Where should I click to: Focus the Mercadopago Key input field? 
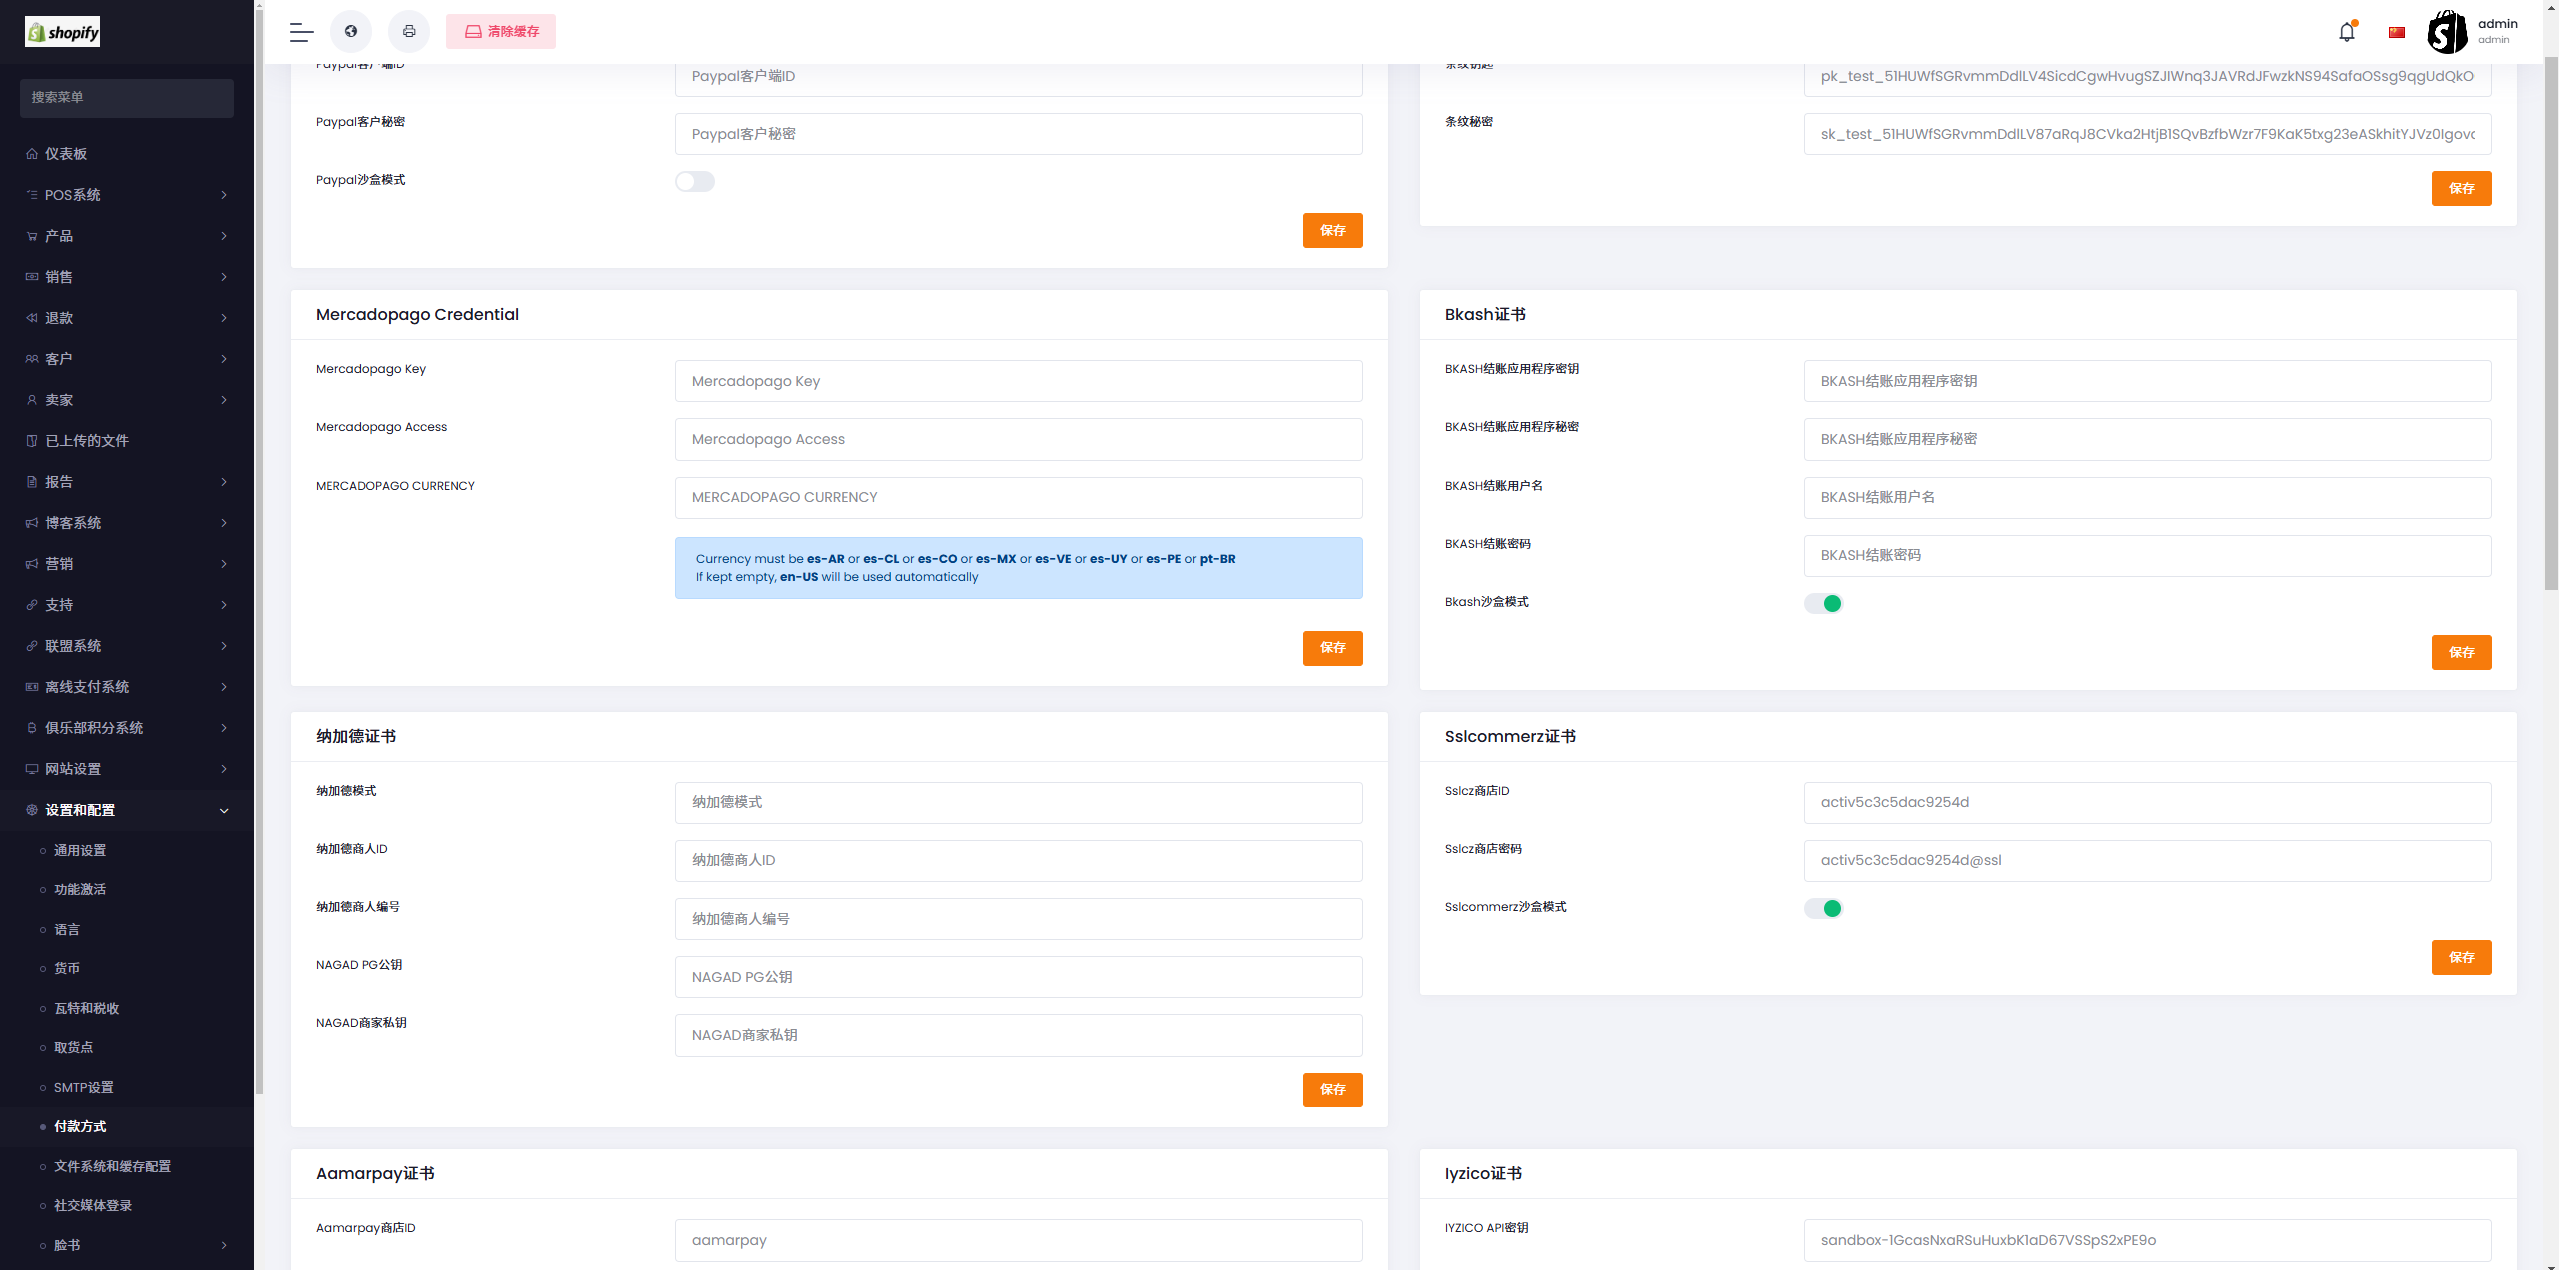coord(1018,381)
